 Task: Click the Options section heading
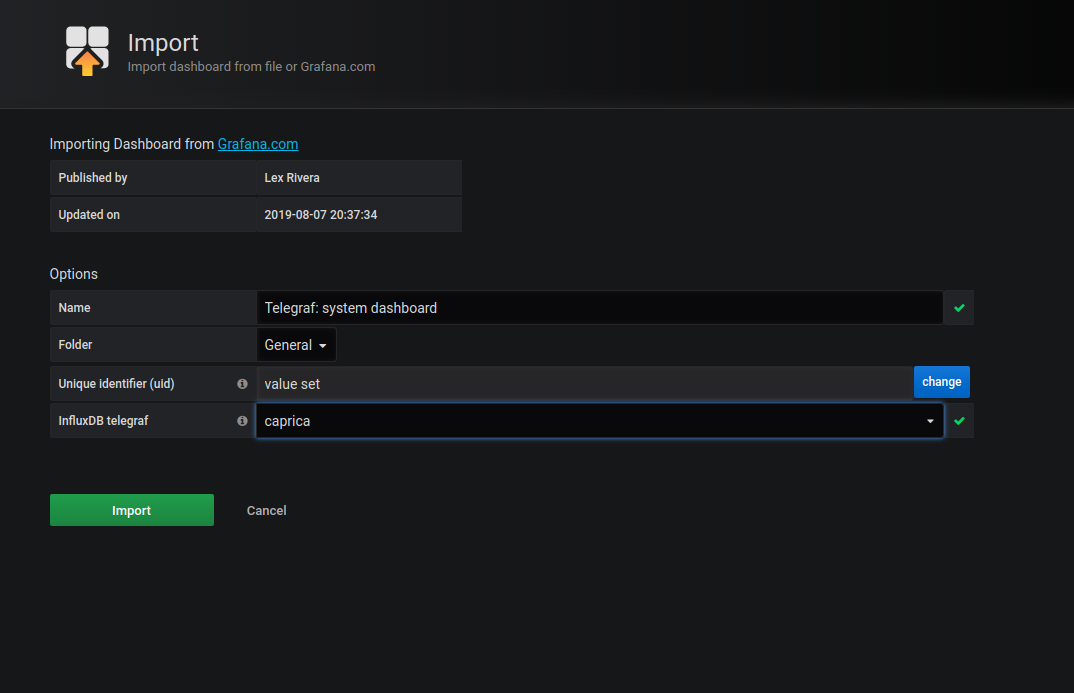74,274
